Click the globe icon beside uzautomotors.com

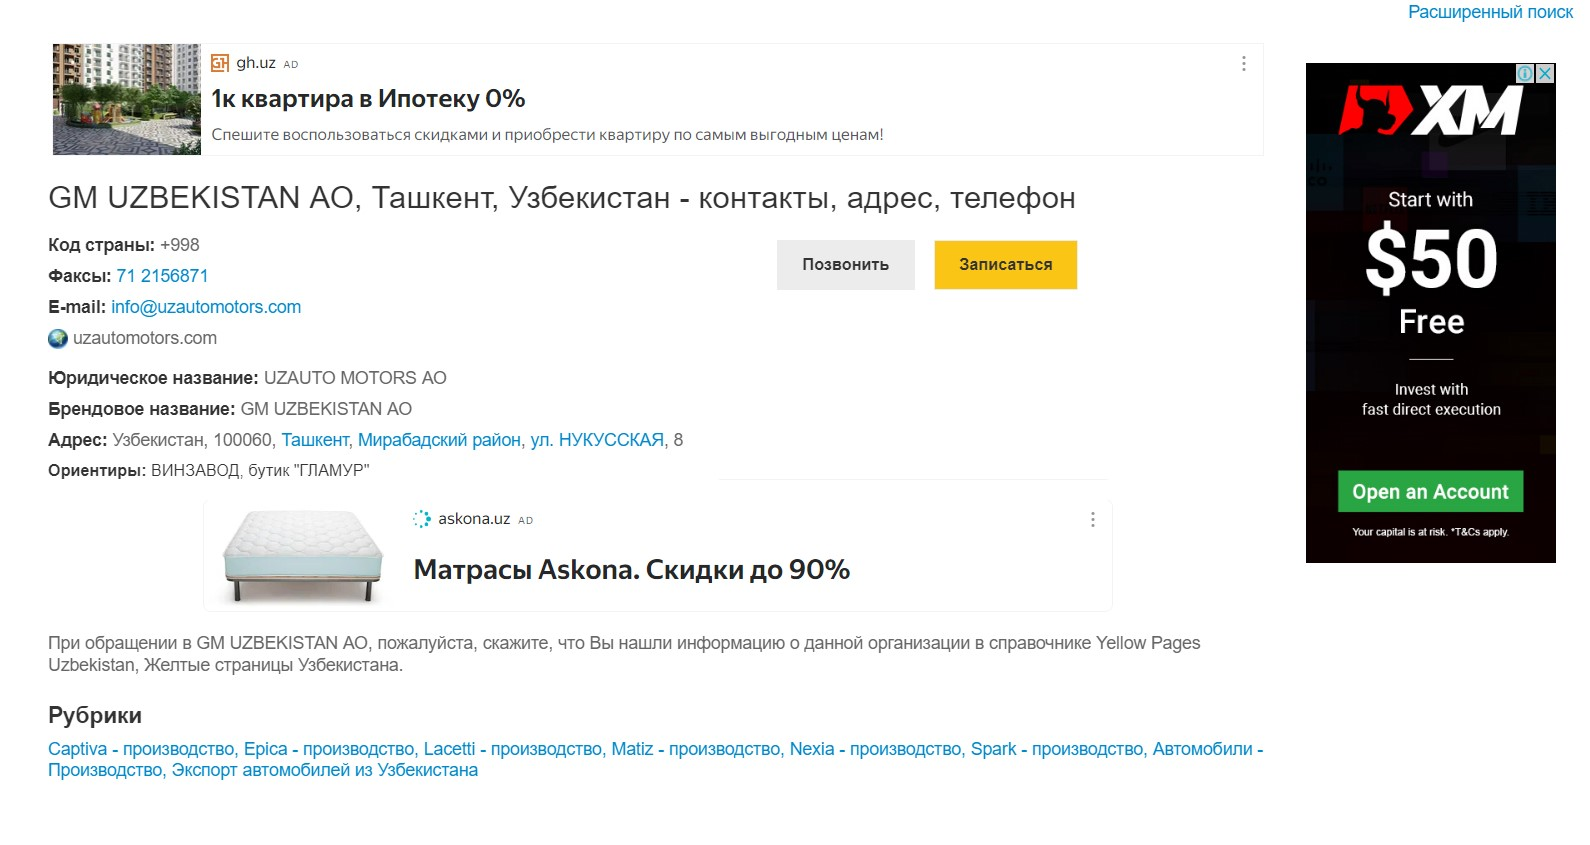click(x=58, y=339)
